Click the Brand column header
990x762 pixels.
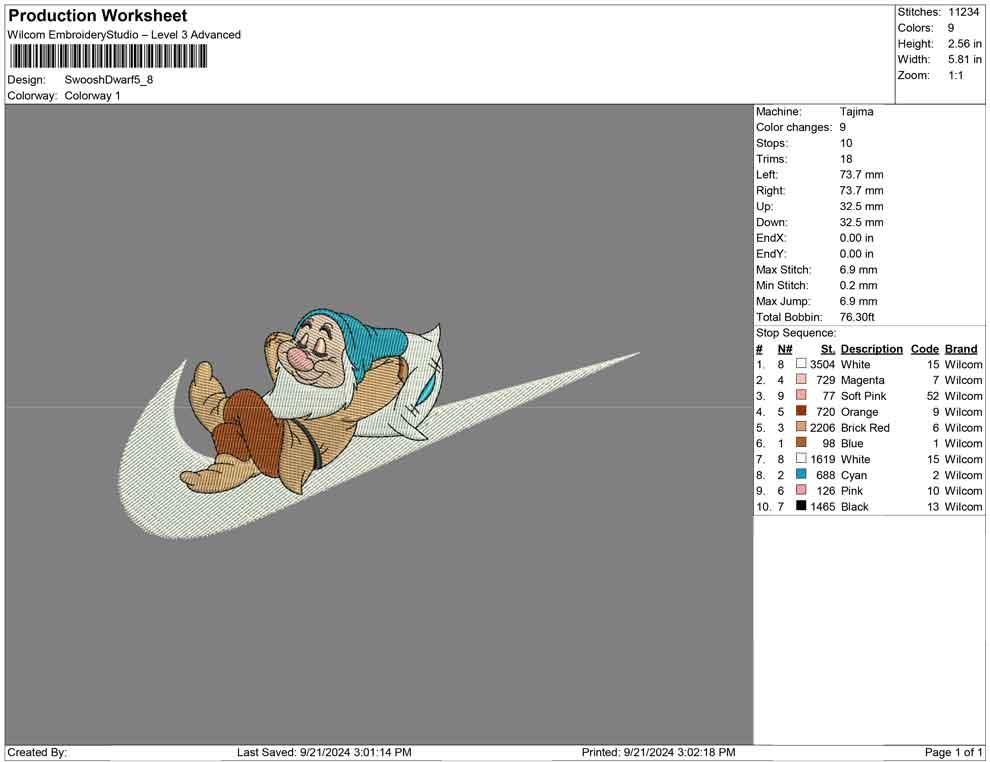click(x=960, y=349)
